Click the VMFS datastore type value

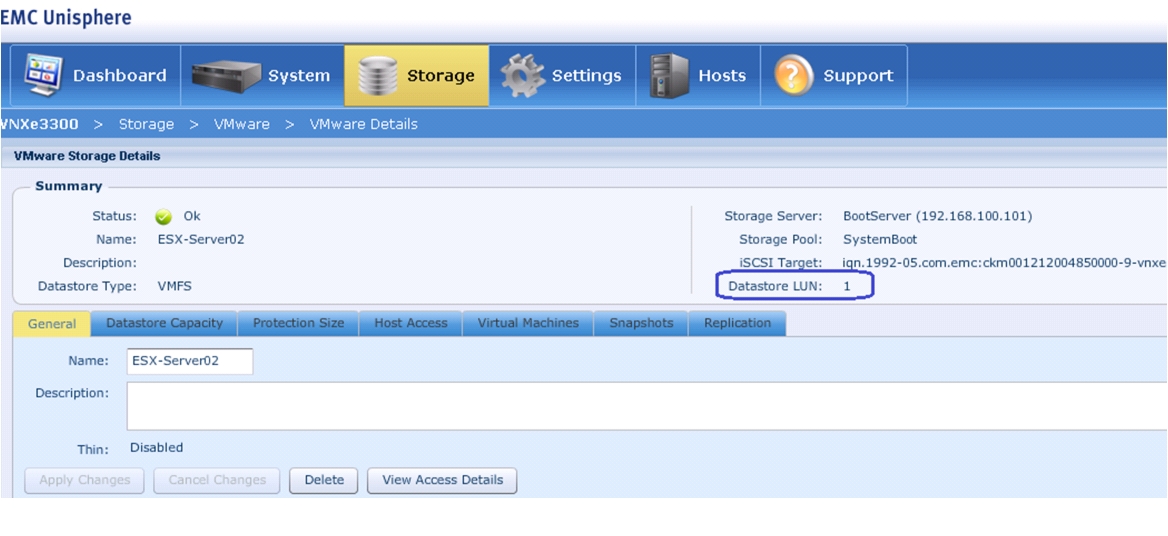tap(175, 286)
